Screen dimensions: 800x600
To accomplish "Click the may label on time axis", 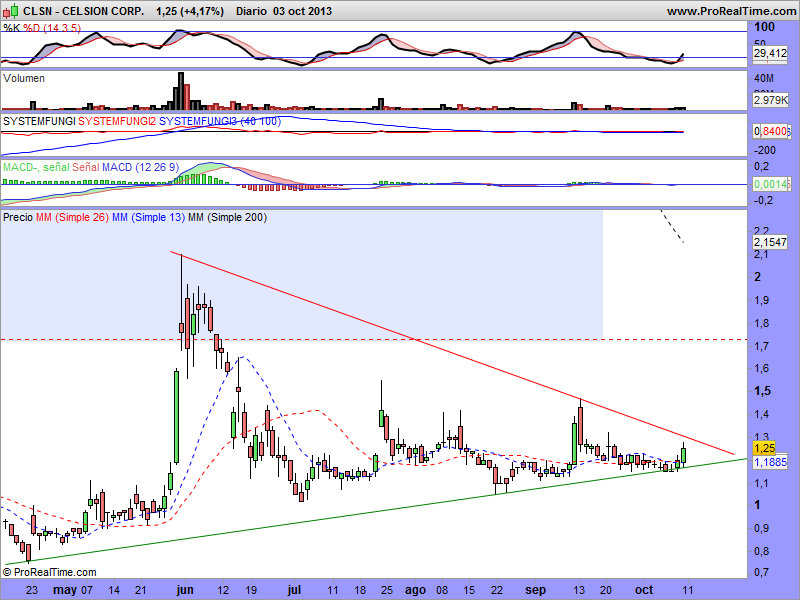I will pos(65,590).
